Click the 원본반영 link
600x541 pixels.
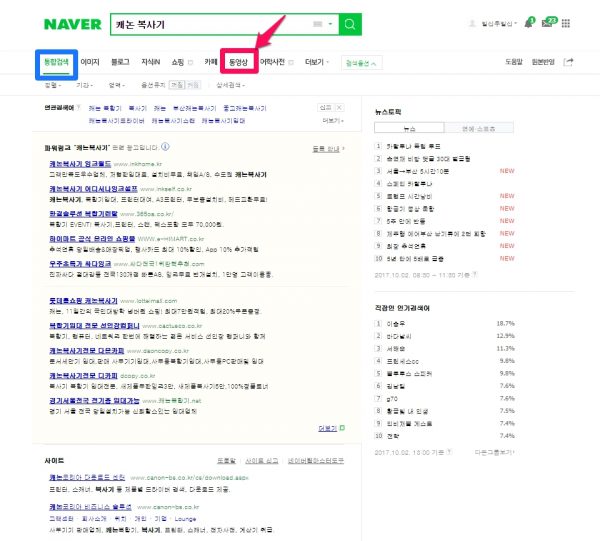tap(543, 62)
